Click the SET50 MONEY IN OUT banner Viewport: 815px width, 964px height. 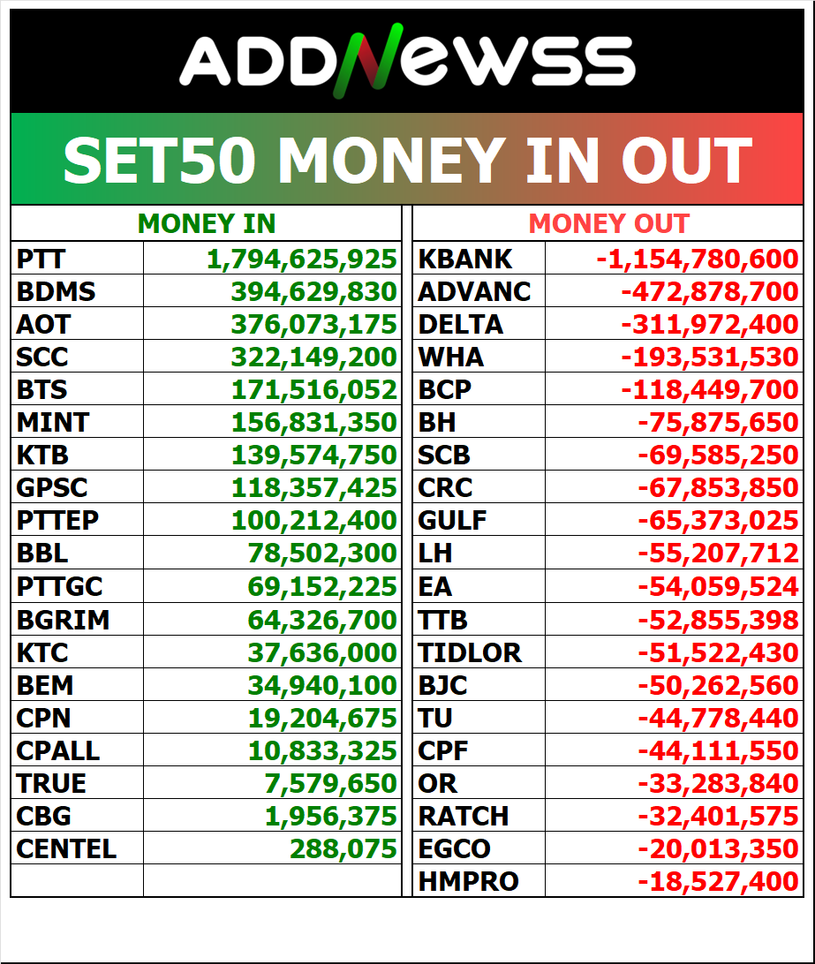point(407,160)
